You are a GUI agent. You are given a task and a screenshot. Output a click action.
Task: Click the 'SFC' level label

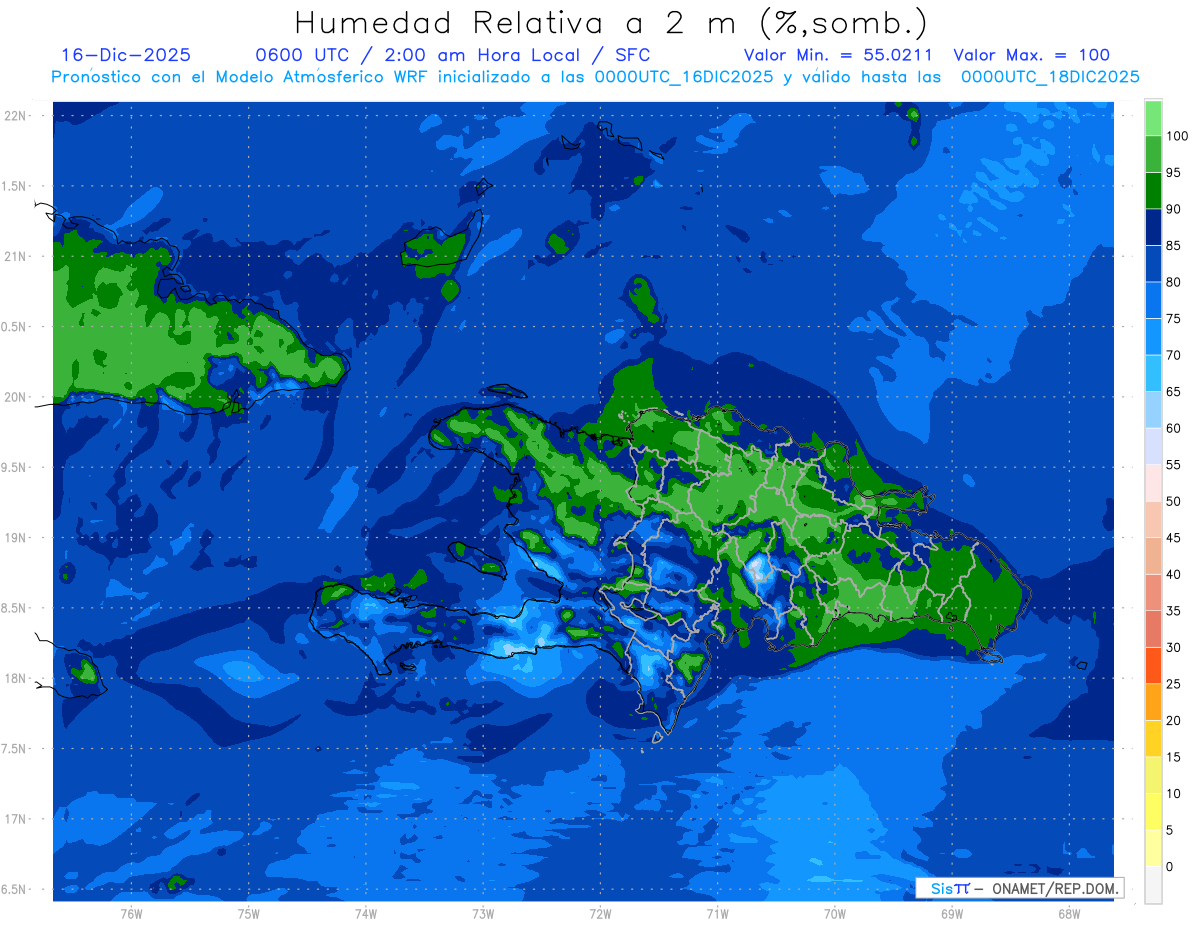pos(633,55)
